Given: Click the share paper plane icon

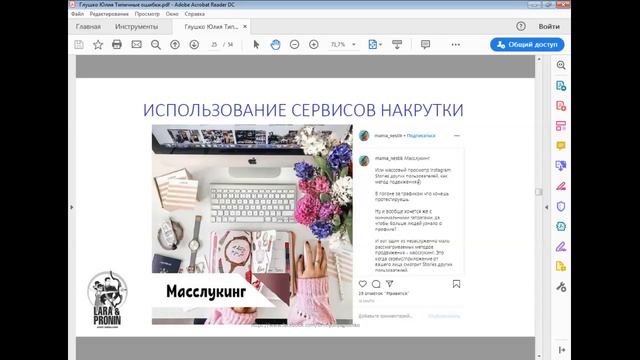Looking at the screenshot, I should pyautogui.click(x=390, y=284).
